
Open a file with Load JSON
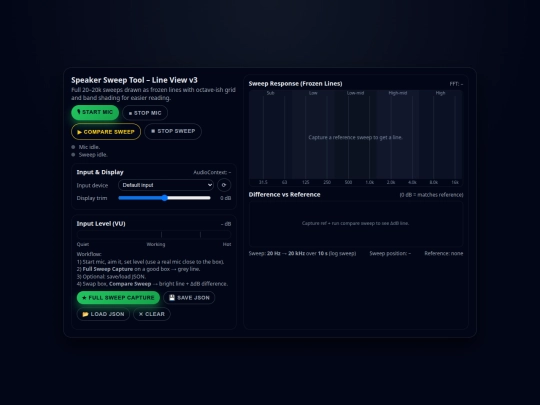point(103,314)
